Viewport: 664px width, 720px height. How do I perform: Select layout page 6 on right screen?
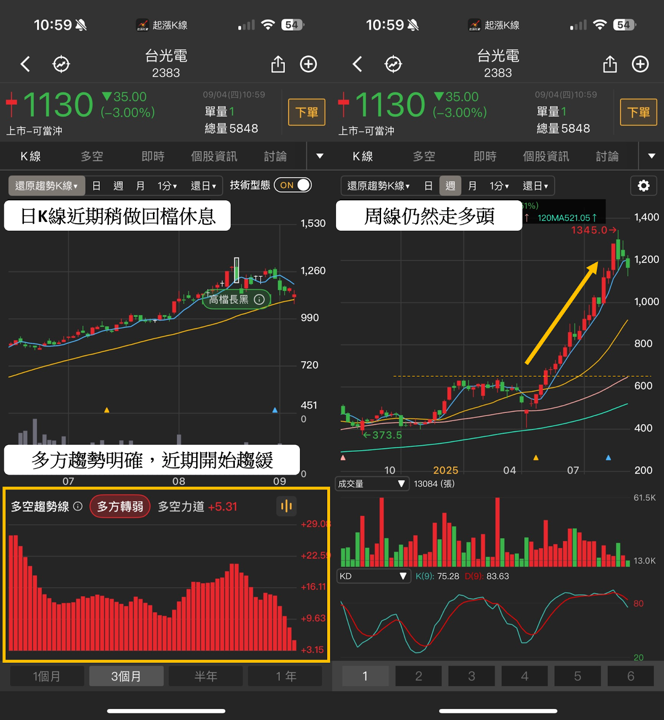pos(630,676)
